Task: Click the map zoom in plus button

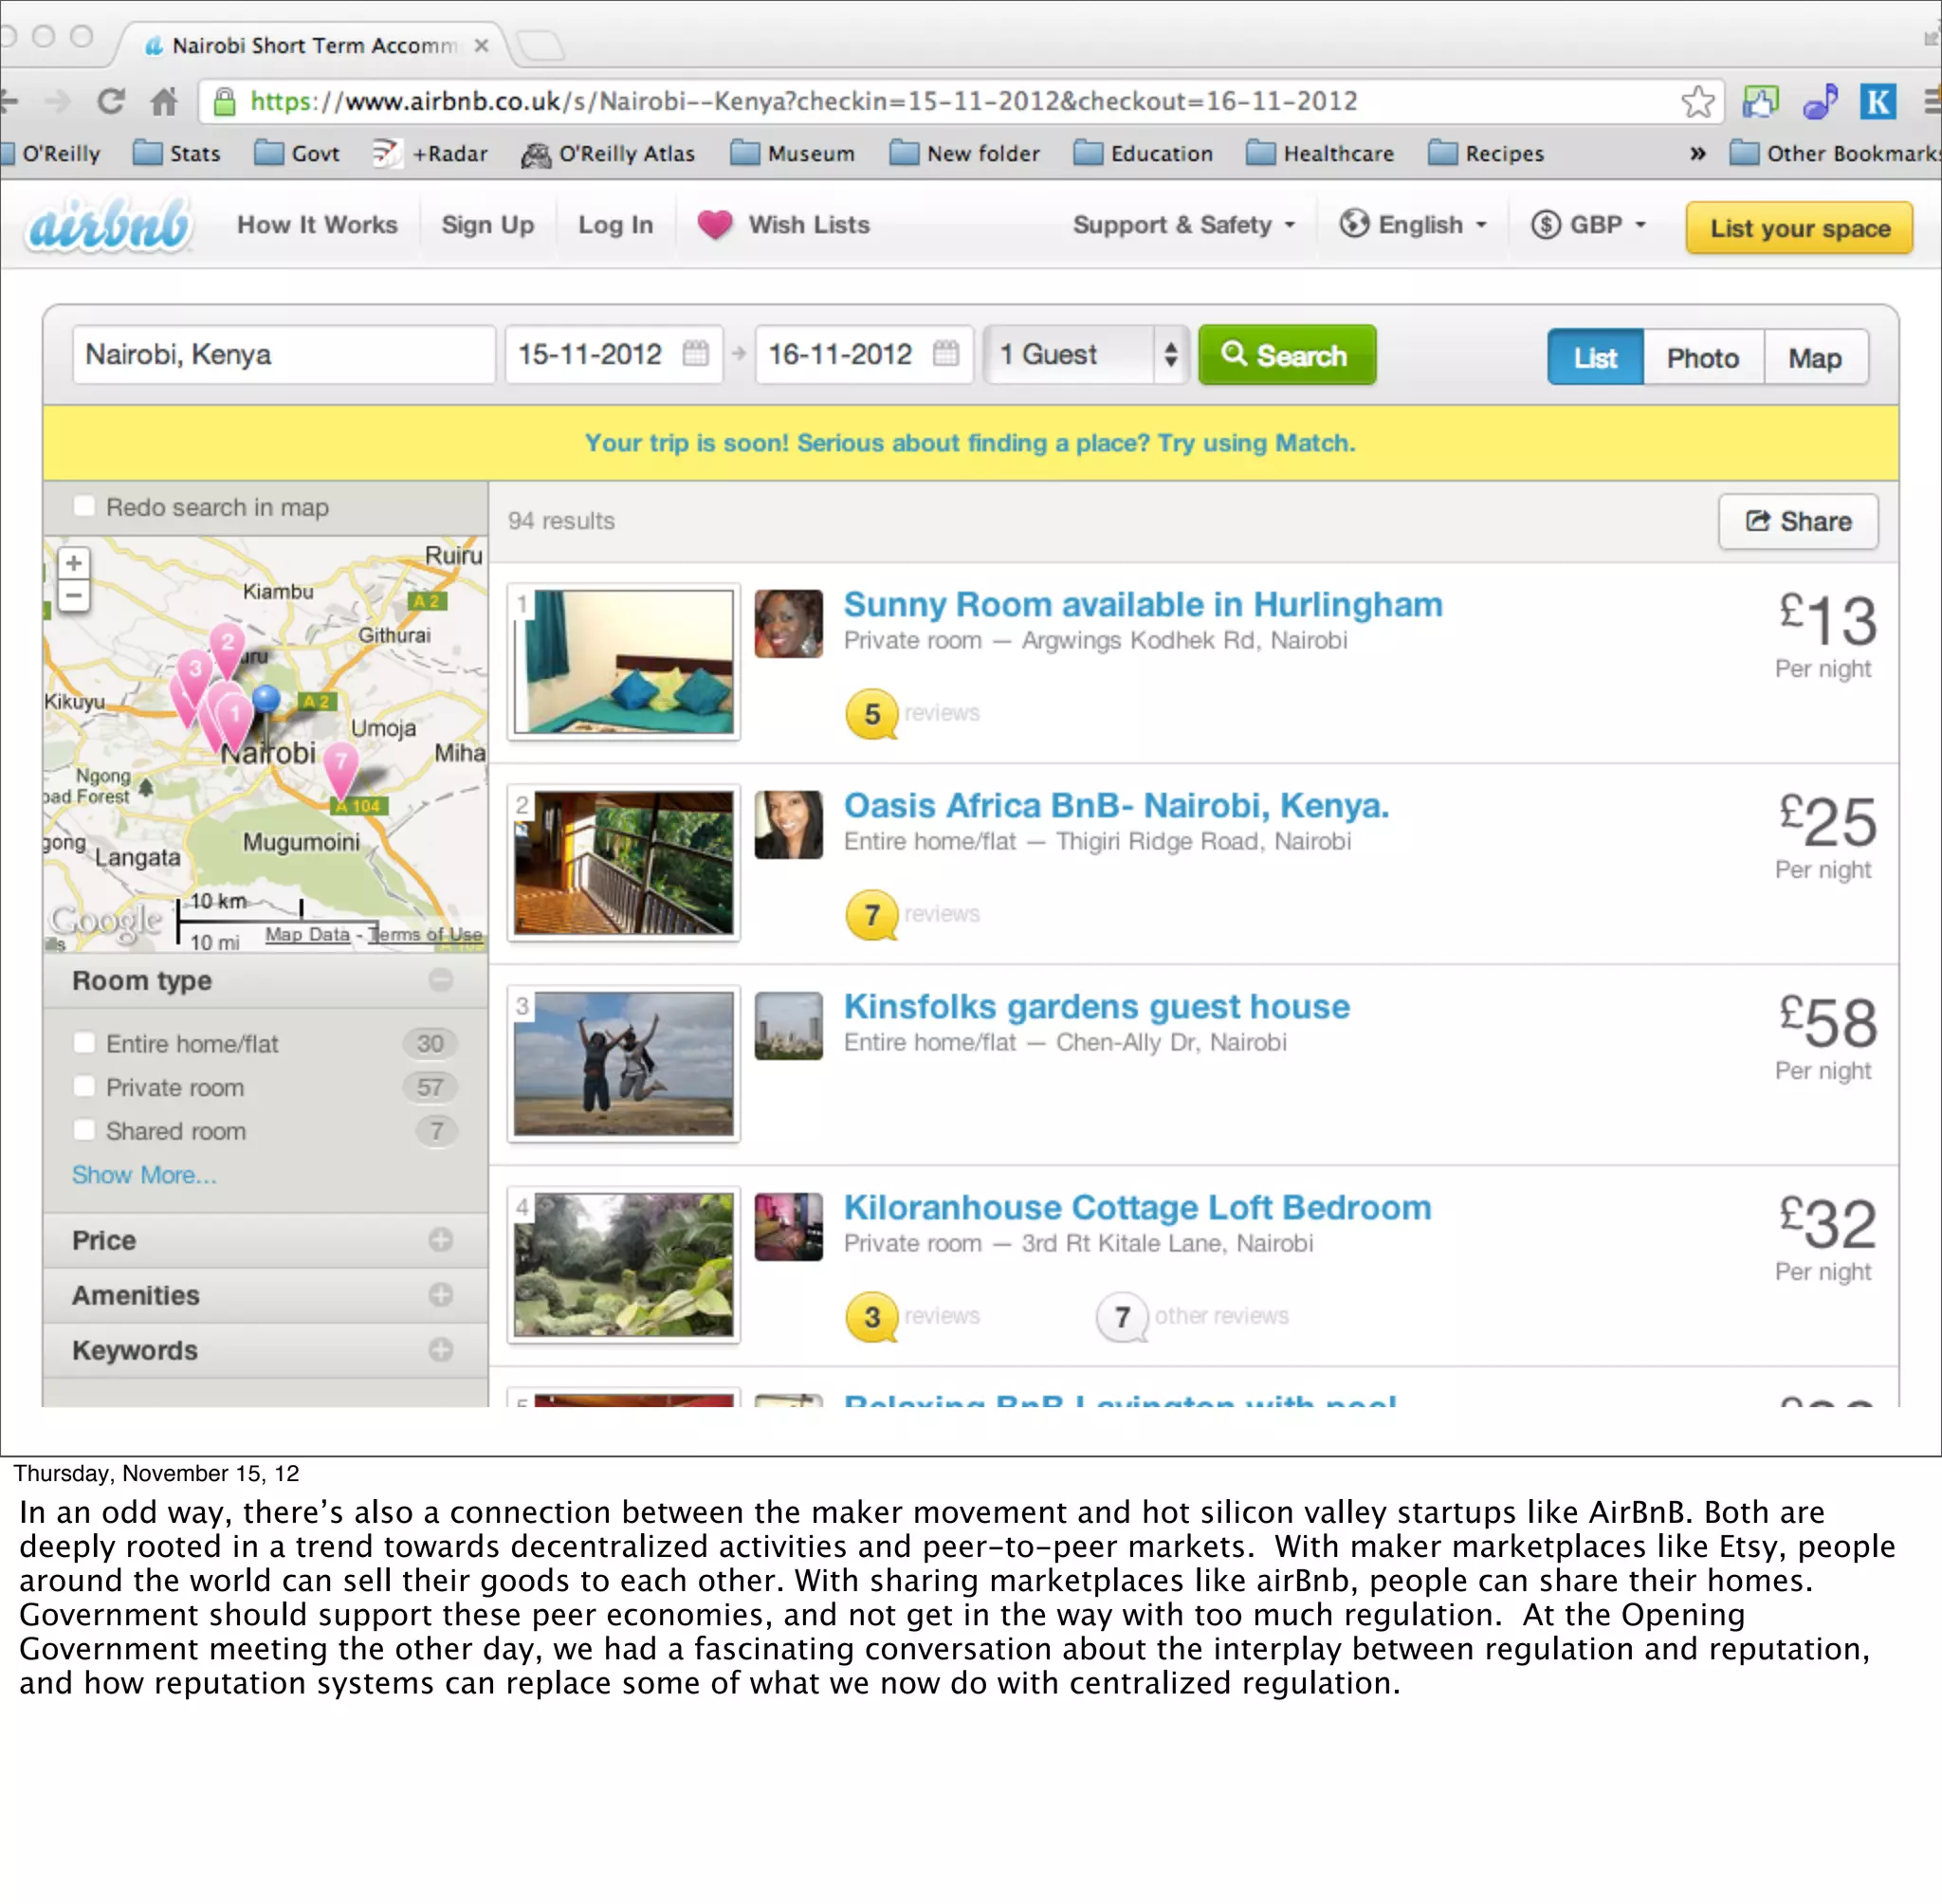Action: (73, 563)
